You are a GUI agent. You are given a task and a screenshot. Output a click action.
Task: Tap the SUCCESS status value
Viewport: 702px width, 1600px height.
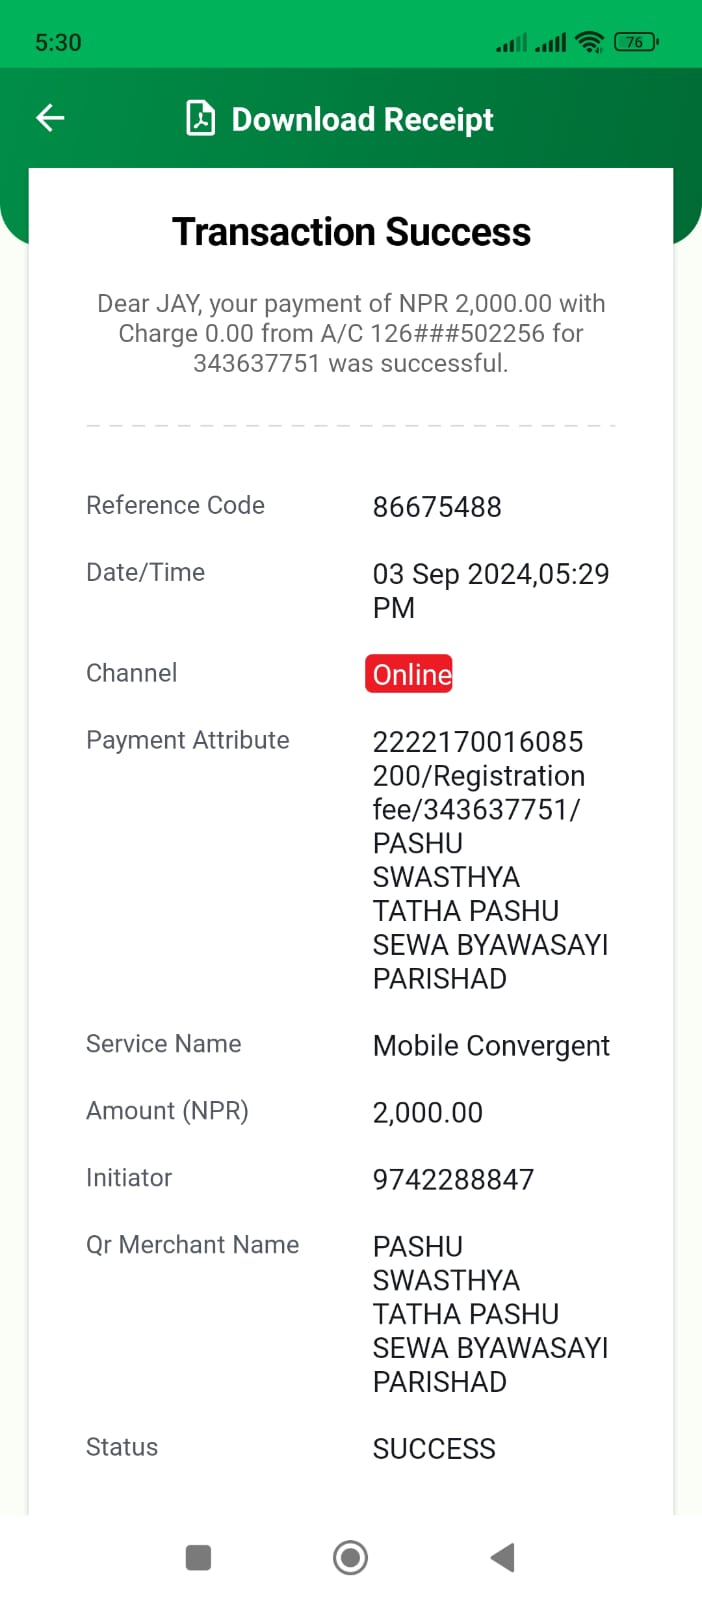click(434, 1449)
